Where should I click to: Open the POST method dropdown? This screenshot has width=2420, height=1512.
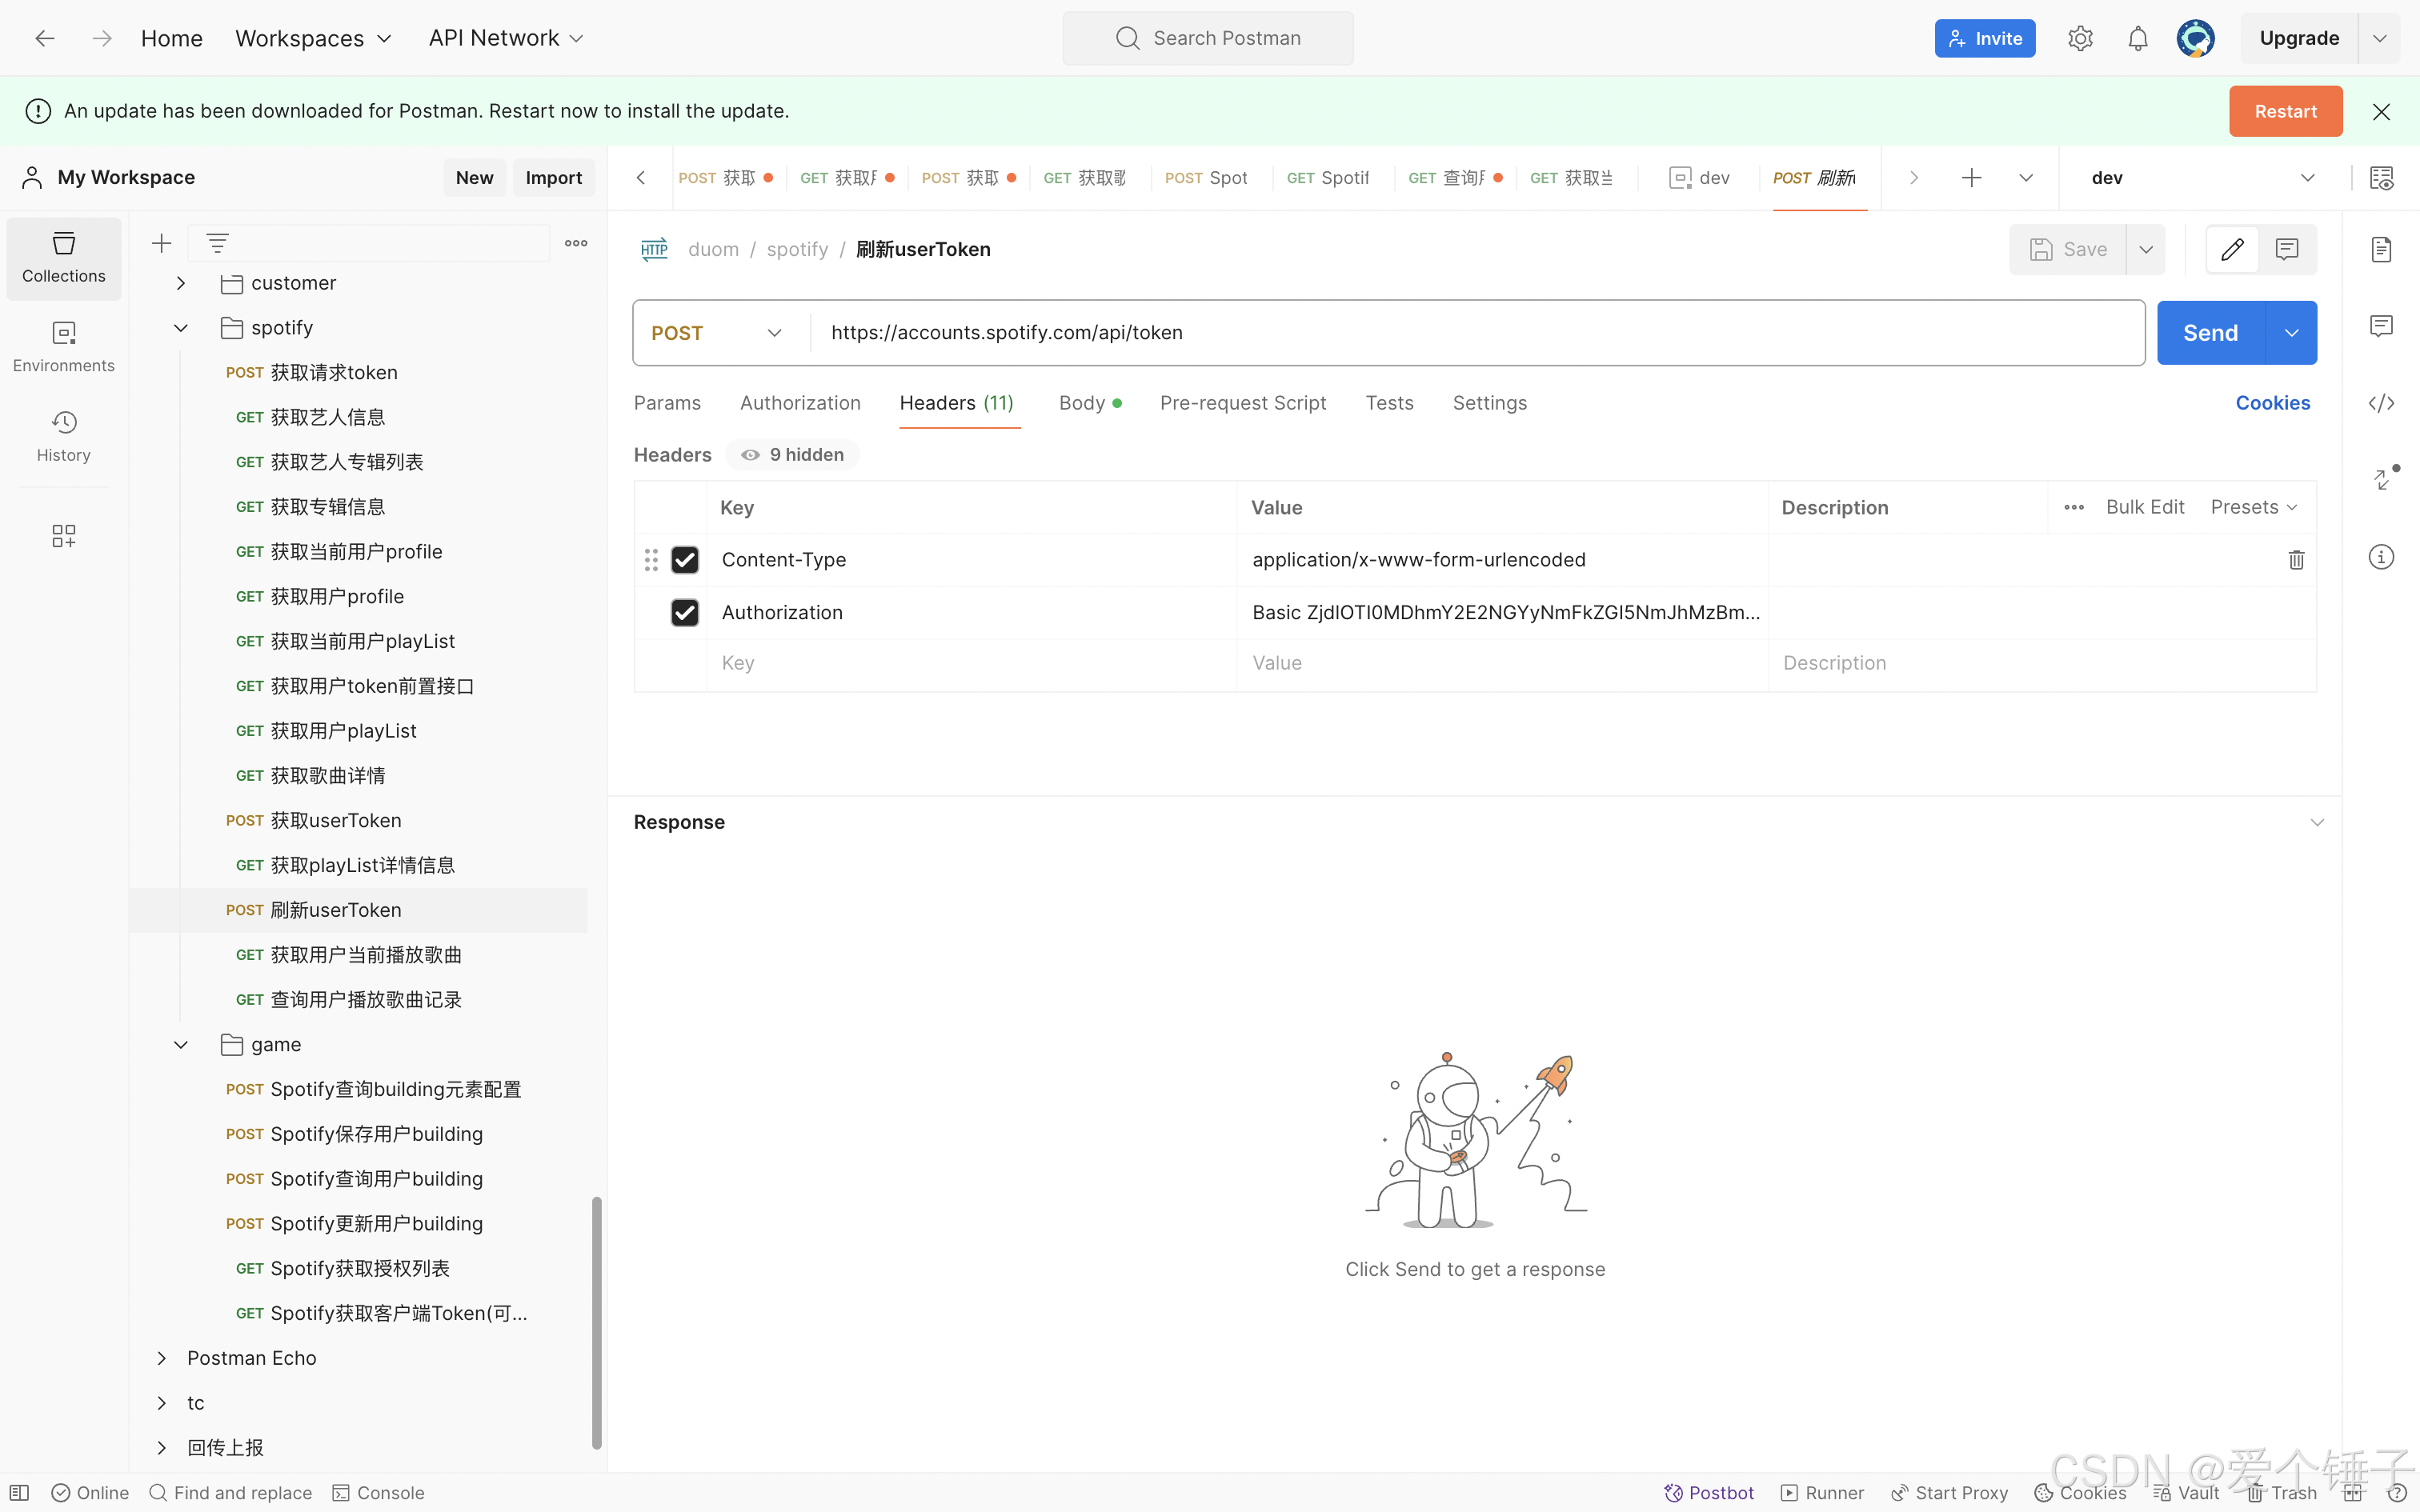coord(716,333)
